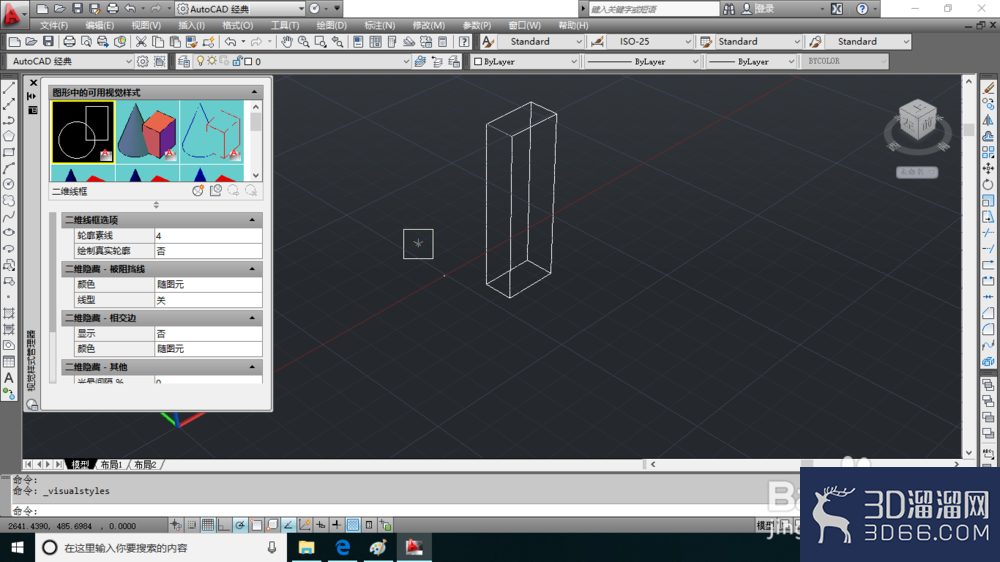The width and height of the screenshot is (1000, 562).
Task: Click the Undo arrow in the standard toolbar
Action: (x=230, y=42)
